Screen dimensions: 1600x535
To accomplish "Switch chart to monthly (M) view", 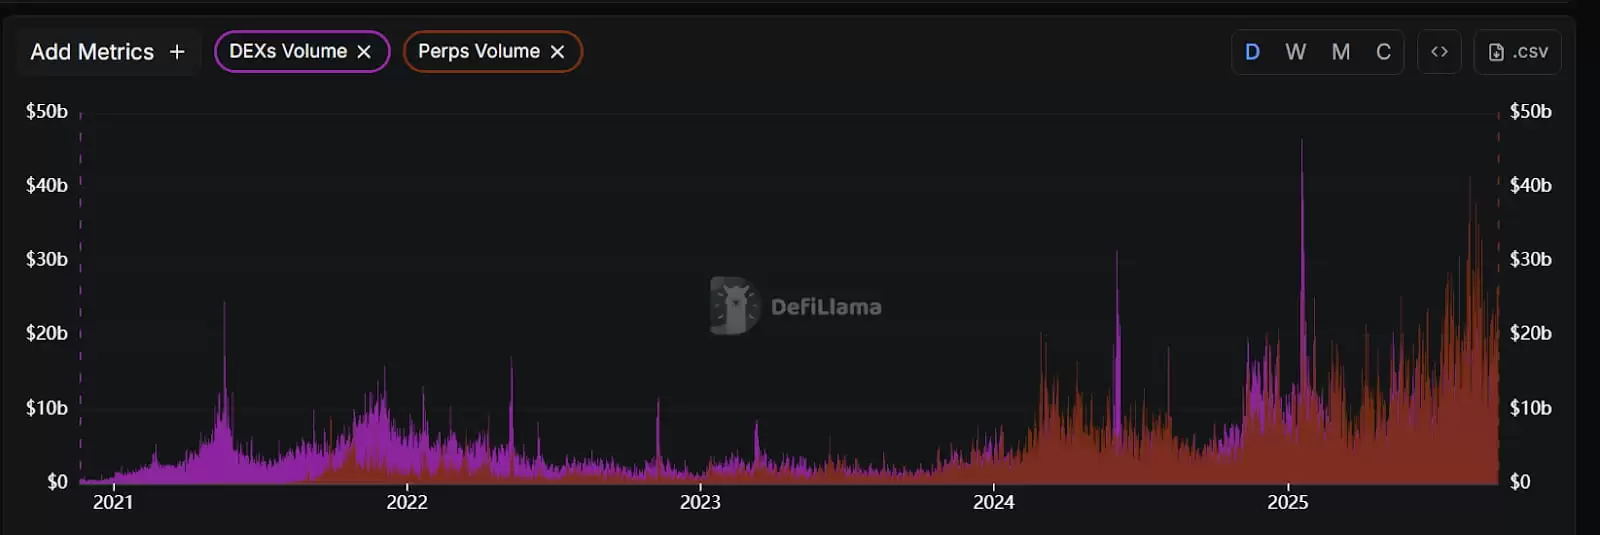I will click(x=1340, y=52).
